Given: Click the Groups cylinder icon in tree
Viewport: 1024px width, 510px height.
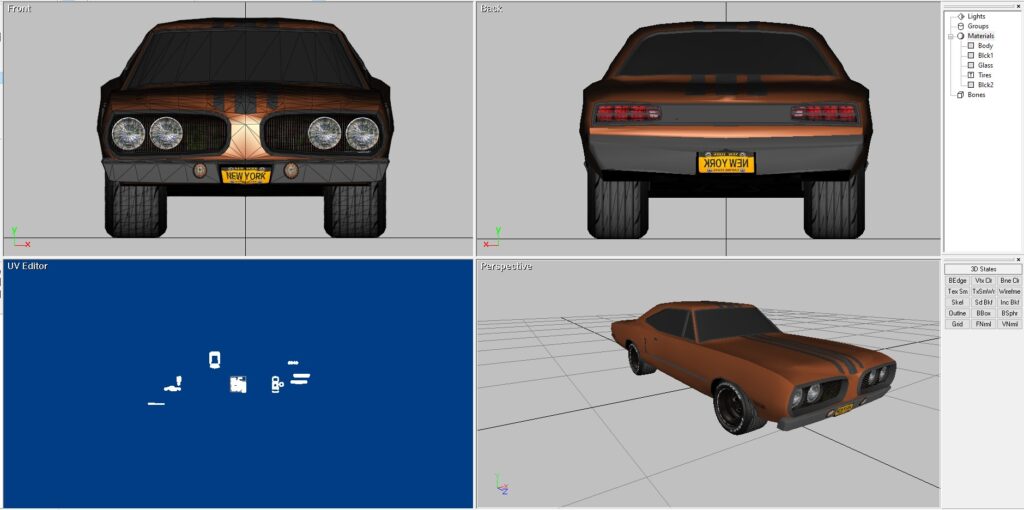Looking at the screenshot, I should tap(961, 26).
